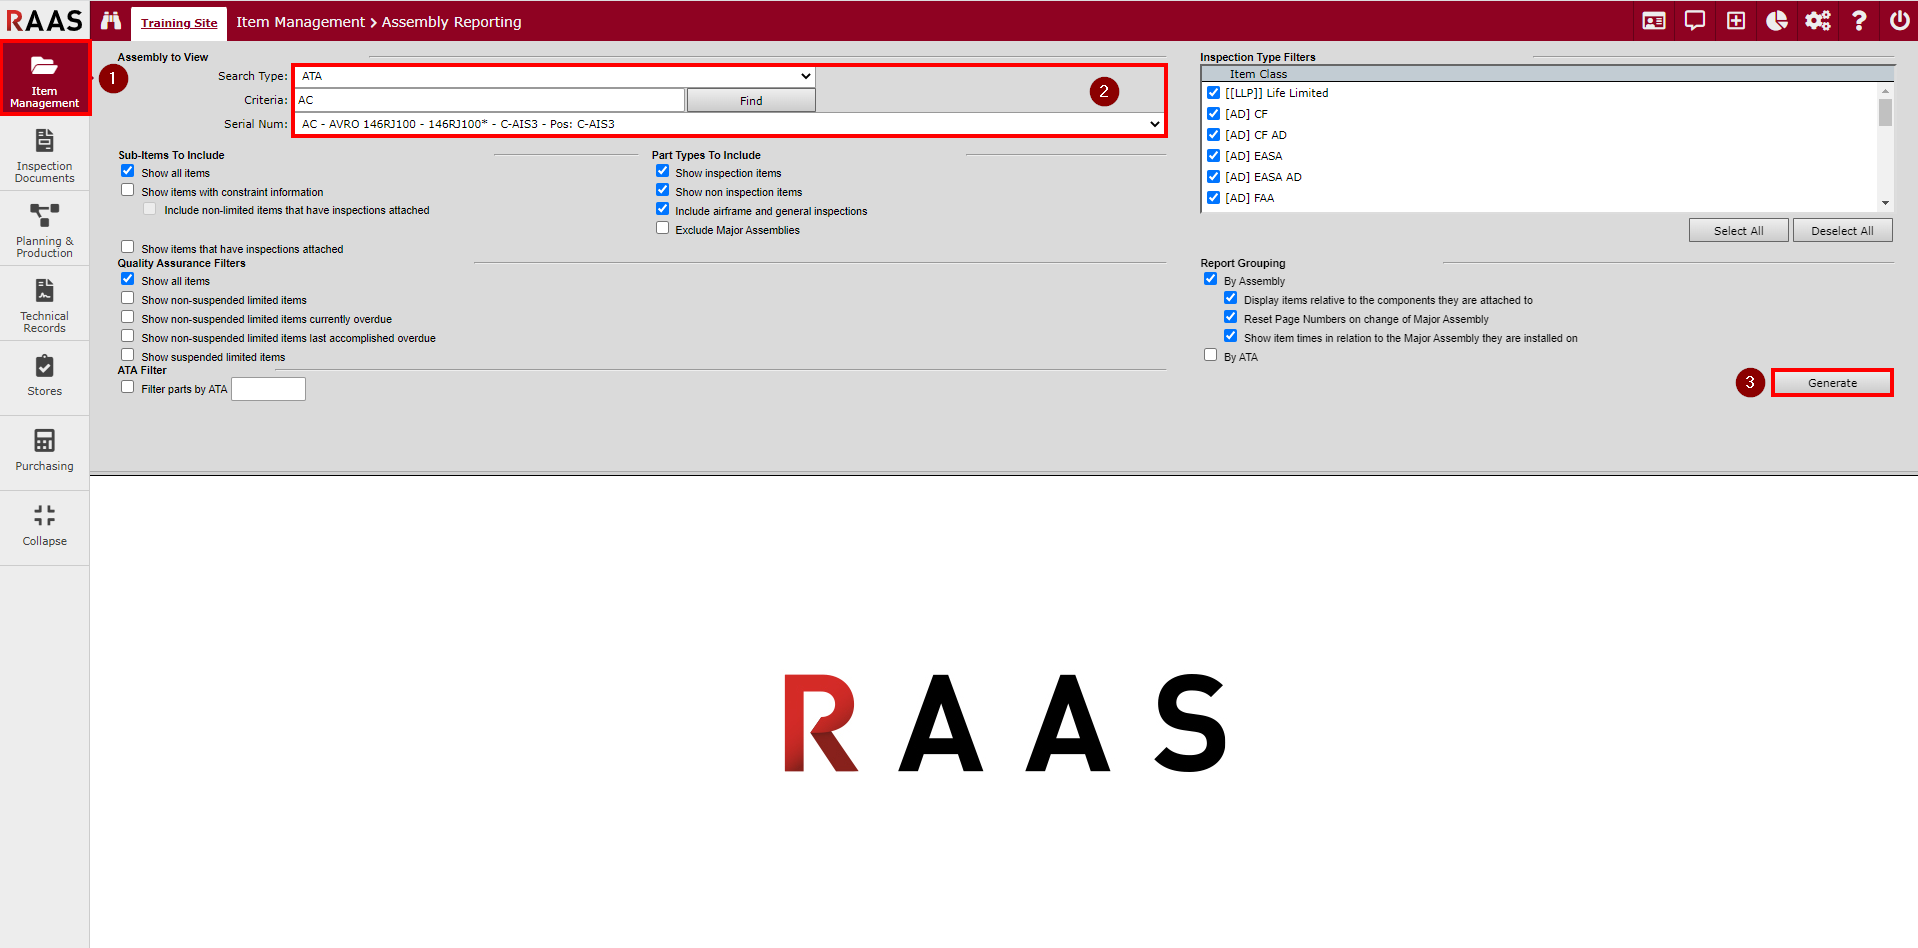Collapse the left sidebar menu
Image resolution: width=1918 pixels, height=948 pixels.
[44, 526]
